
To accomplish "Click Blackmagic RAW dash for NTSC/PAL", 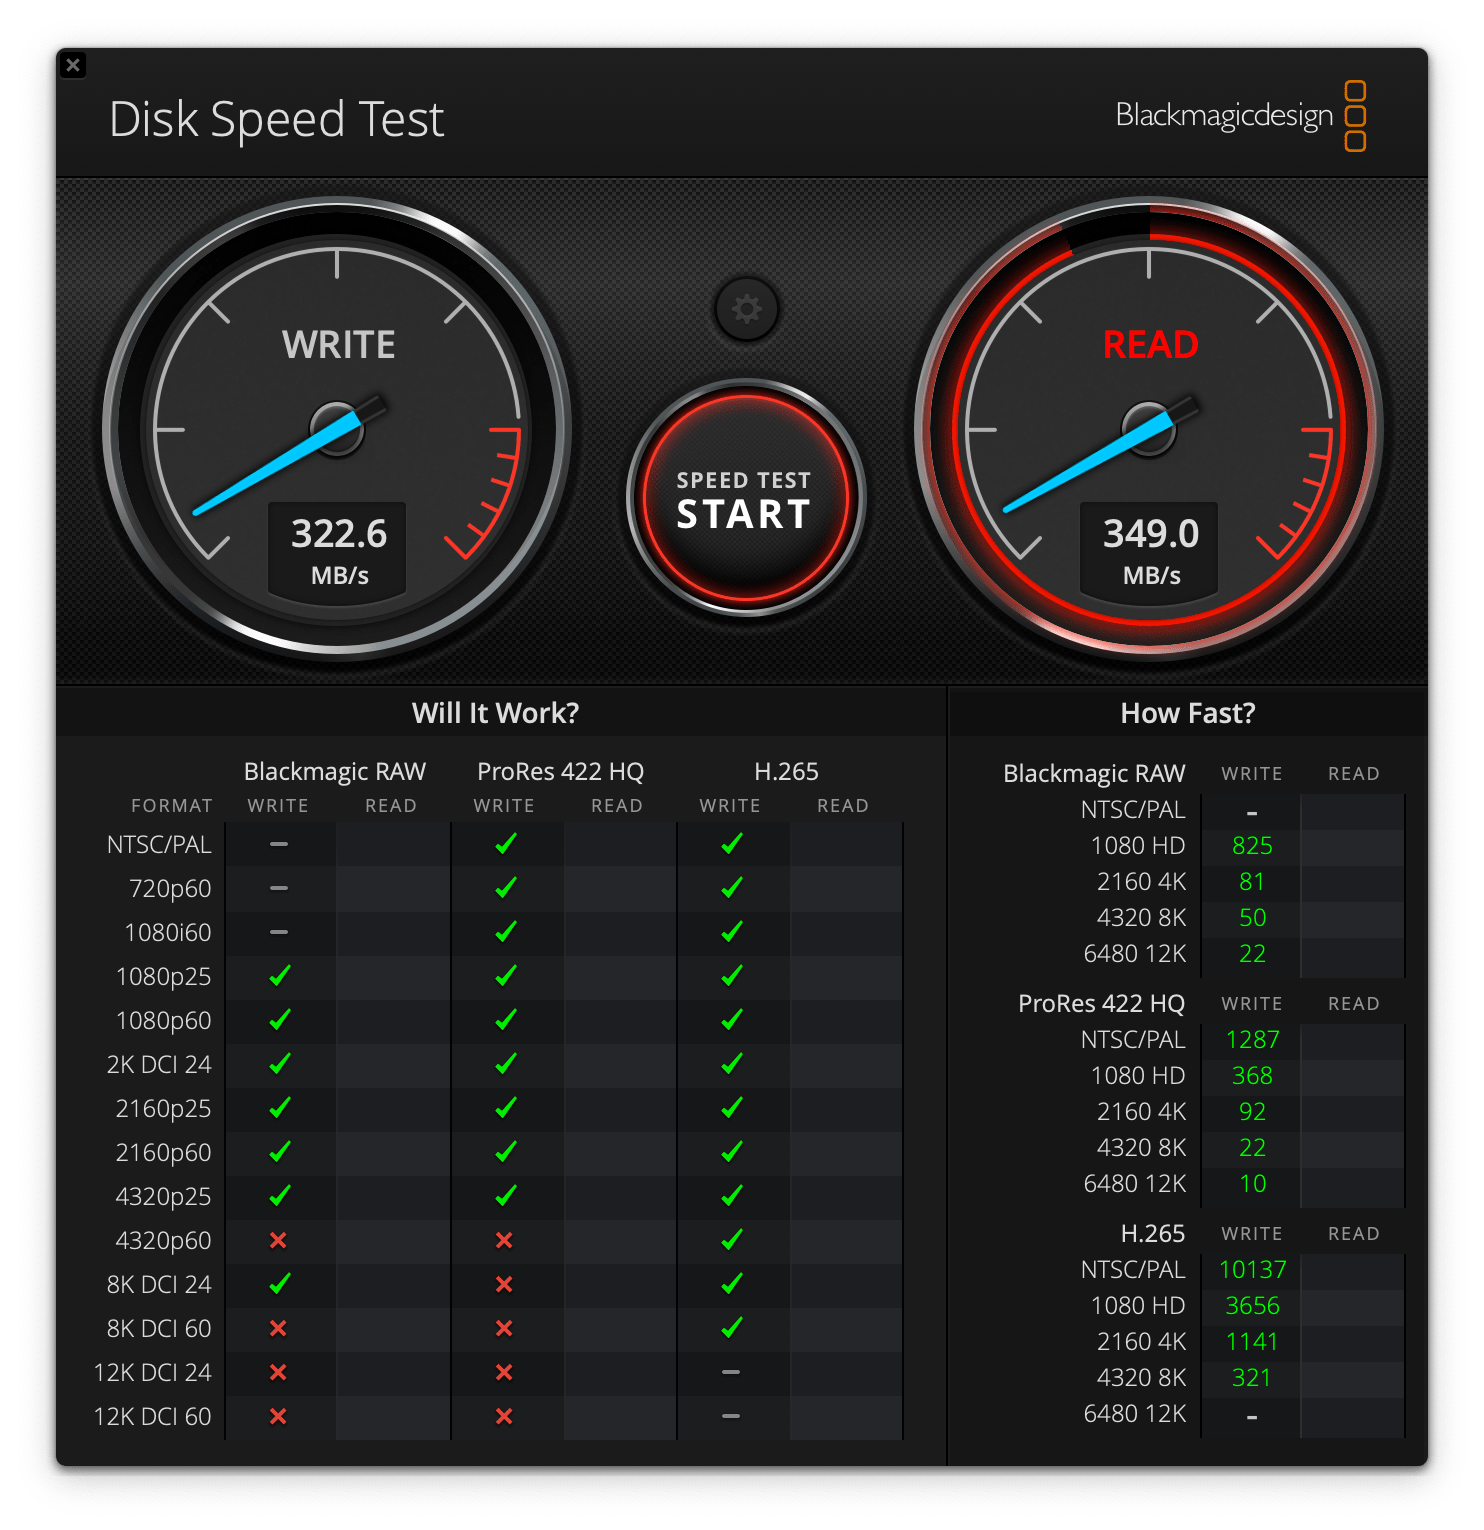I will [279, 844].
